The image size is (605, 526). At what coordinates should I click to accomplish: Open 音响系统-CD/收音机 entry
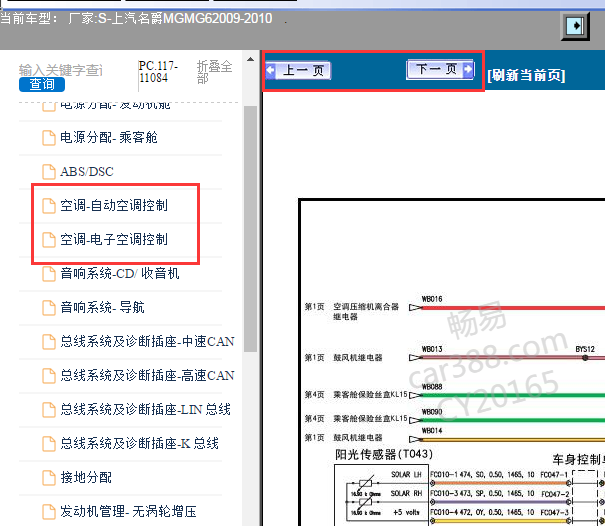[x=120, y=274]
